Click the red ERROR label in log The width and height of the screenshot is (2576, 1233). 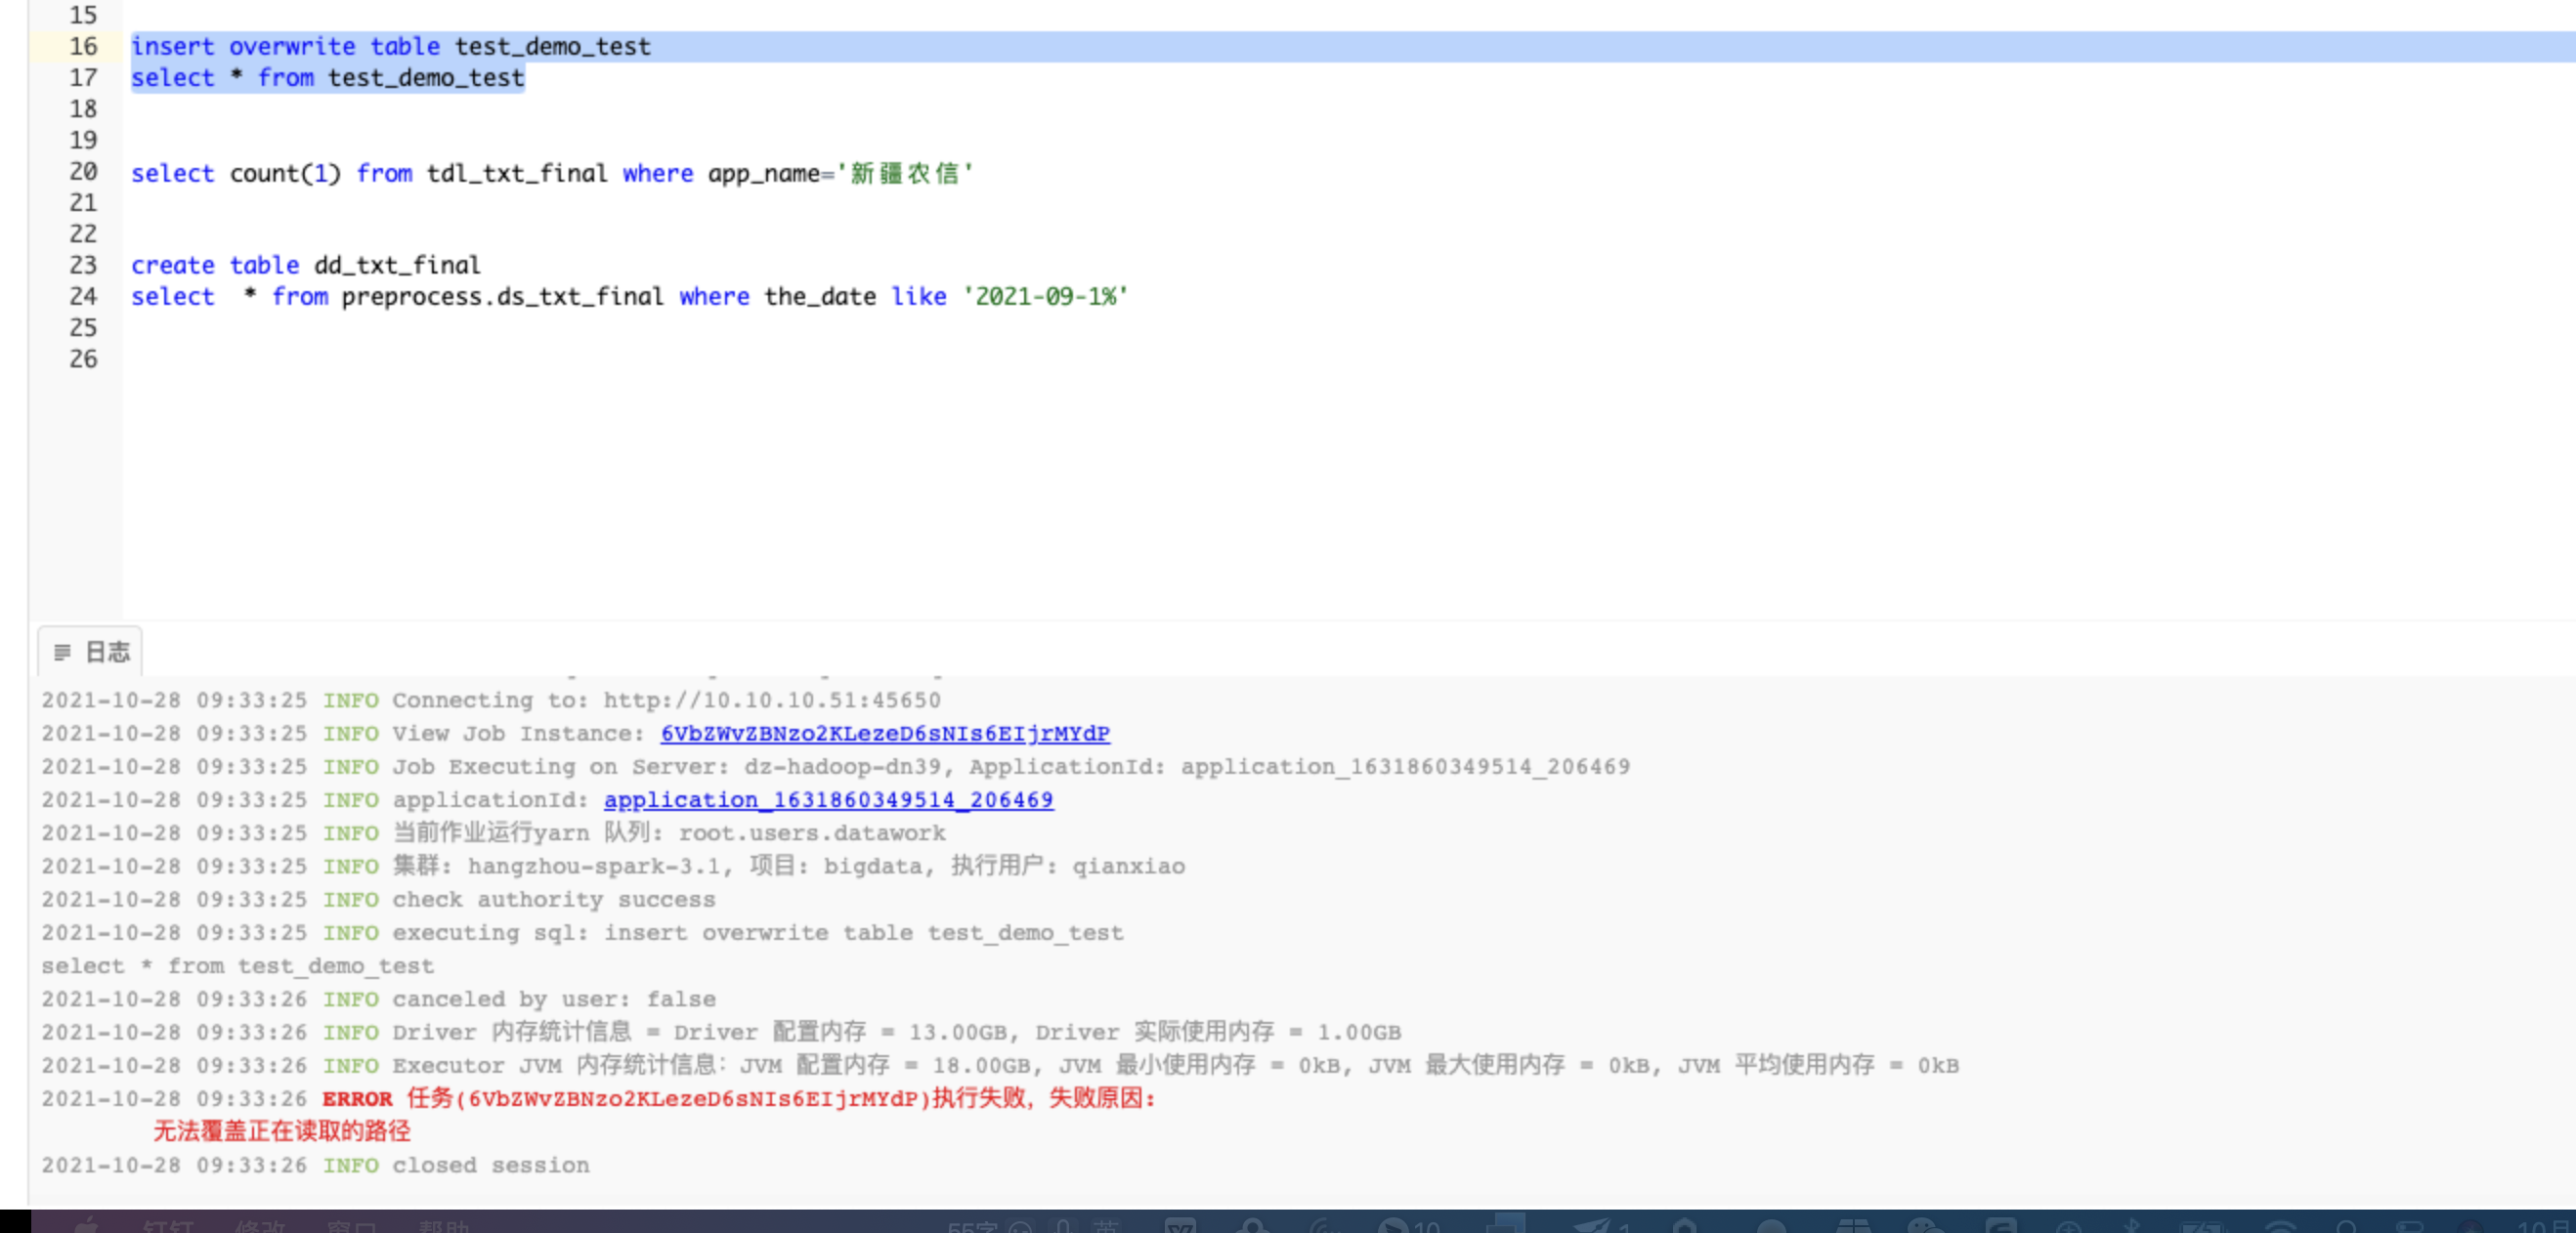[x=357, y=1098]
